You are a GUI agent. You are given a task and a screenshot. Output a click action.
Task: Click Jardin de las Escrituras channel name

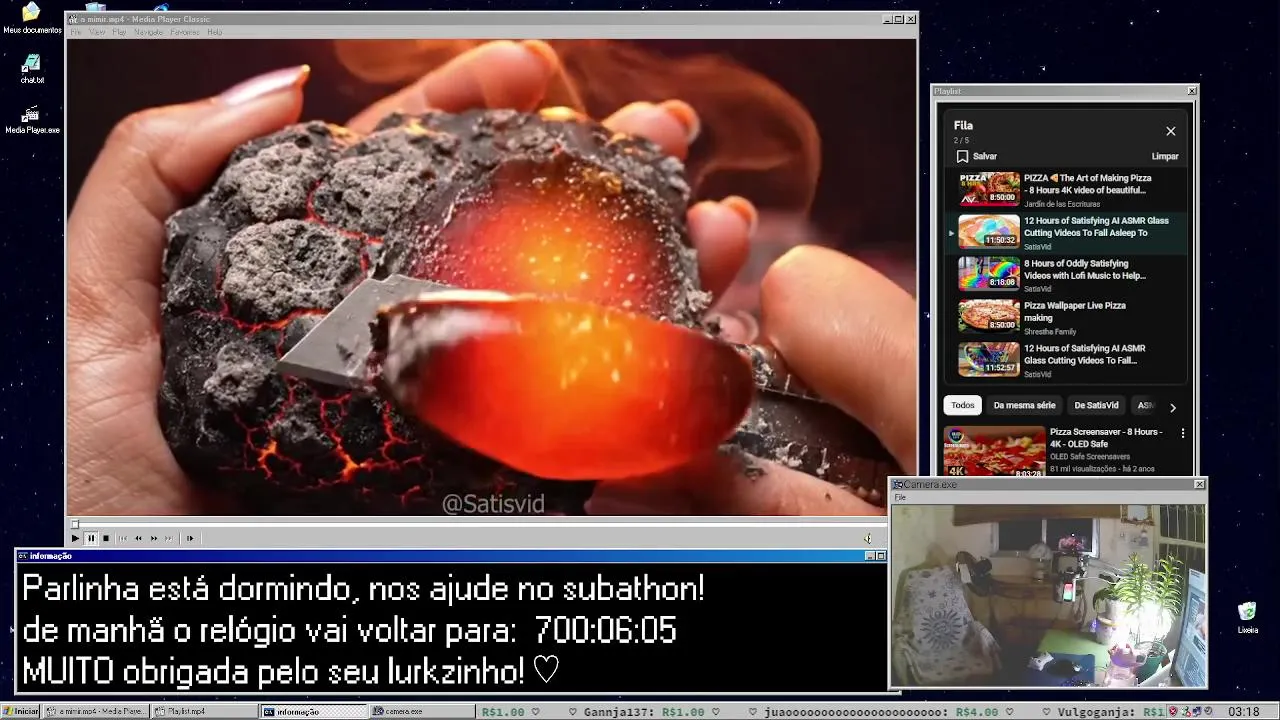point(1061,204)
